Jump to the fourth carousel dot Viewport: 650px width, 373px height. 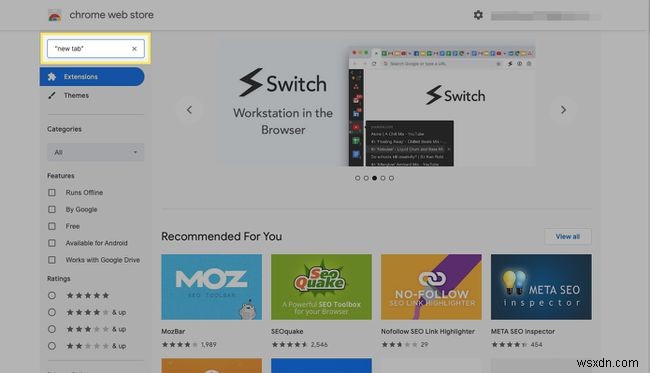coord(383,178)
